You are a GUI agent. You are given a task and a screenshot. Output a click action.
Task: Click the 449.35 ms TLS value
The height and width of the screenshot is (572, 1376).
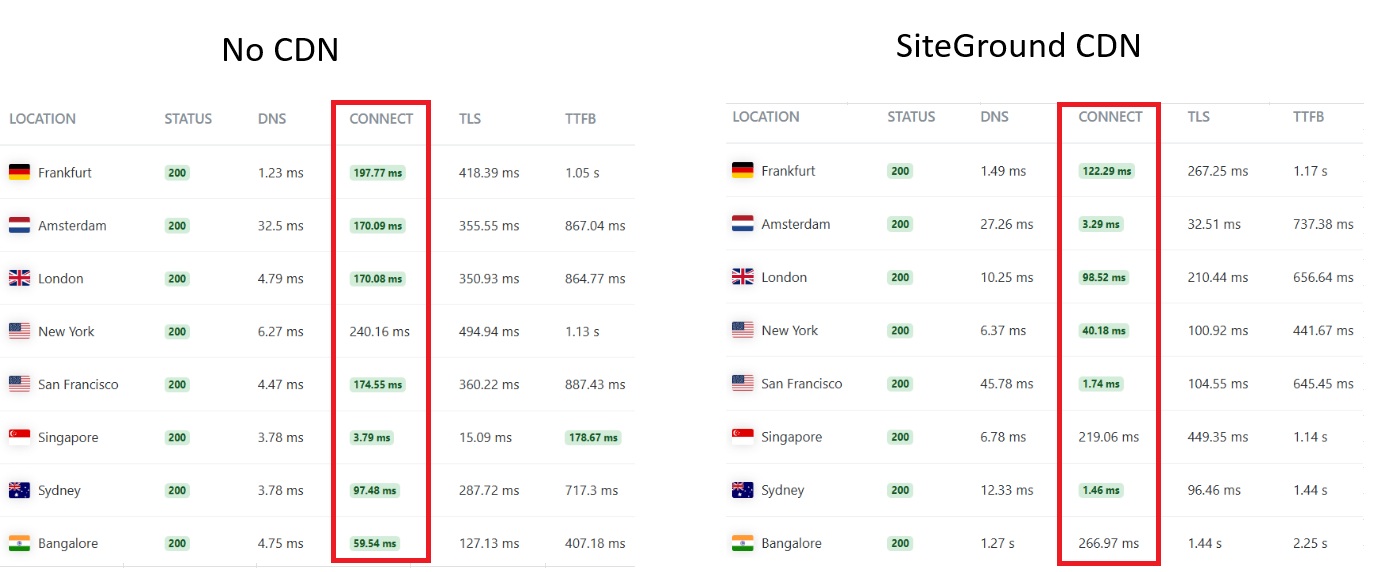tap(1218, 437)
